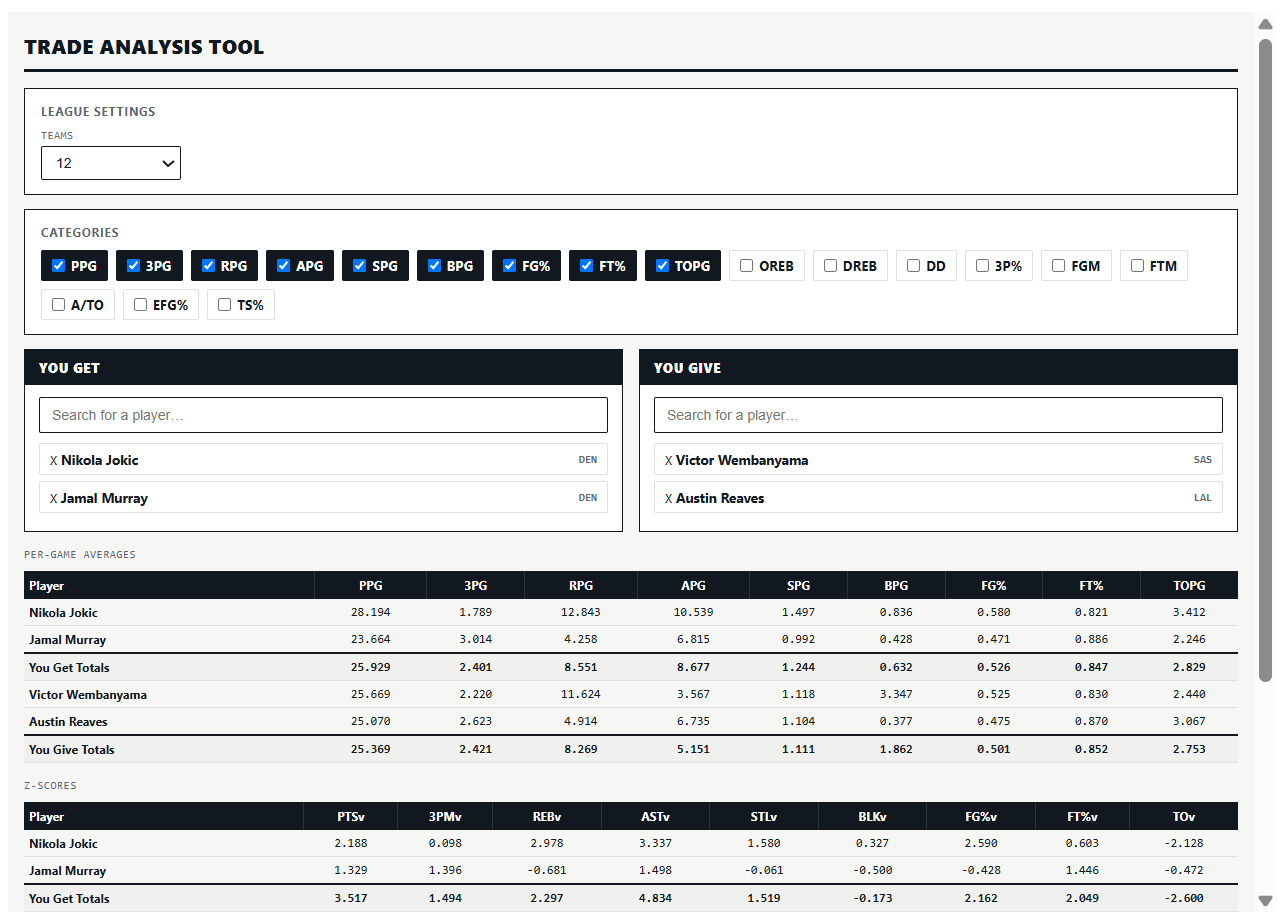Click the Trade Analysis Tool title

[144, 47]
